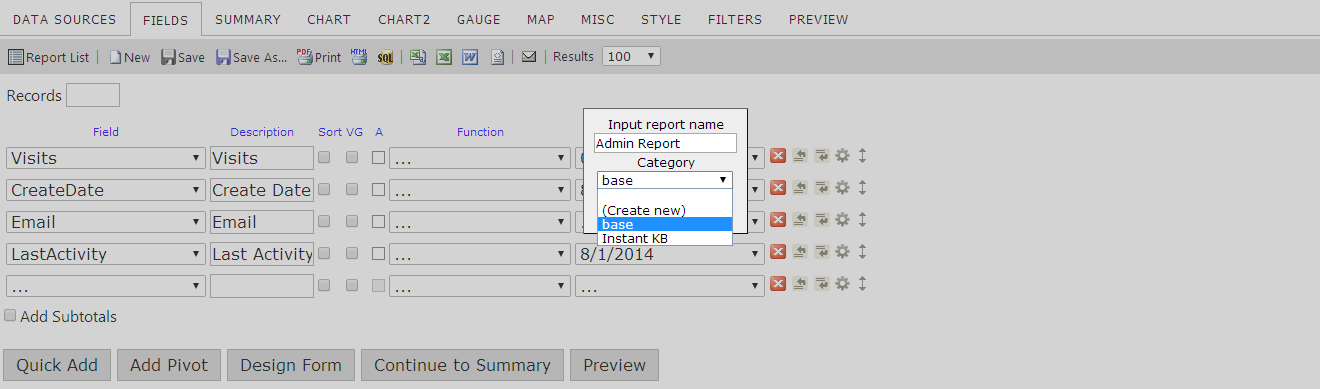Open the Email field dropdown
Image resolution: width=1320 pixels, height=389 pixels.
(x=106, y=222)
